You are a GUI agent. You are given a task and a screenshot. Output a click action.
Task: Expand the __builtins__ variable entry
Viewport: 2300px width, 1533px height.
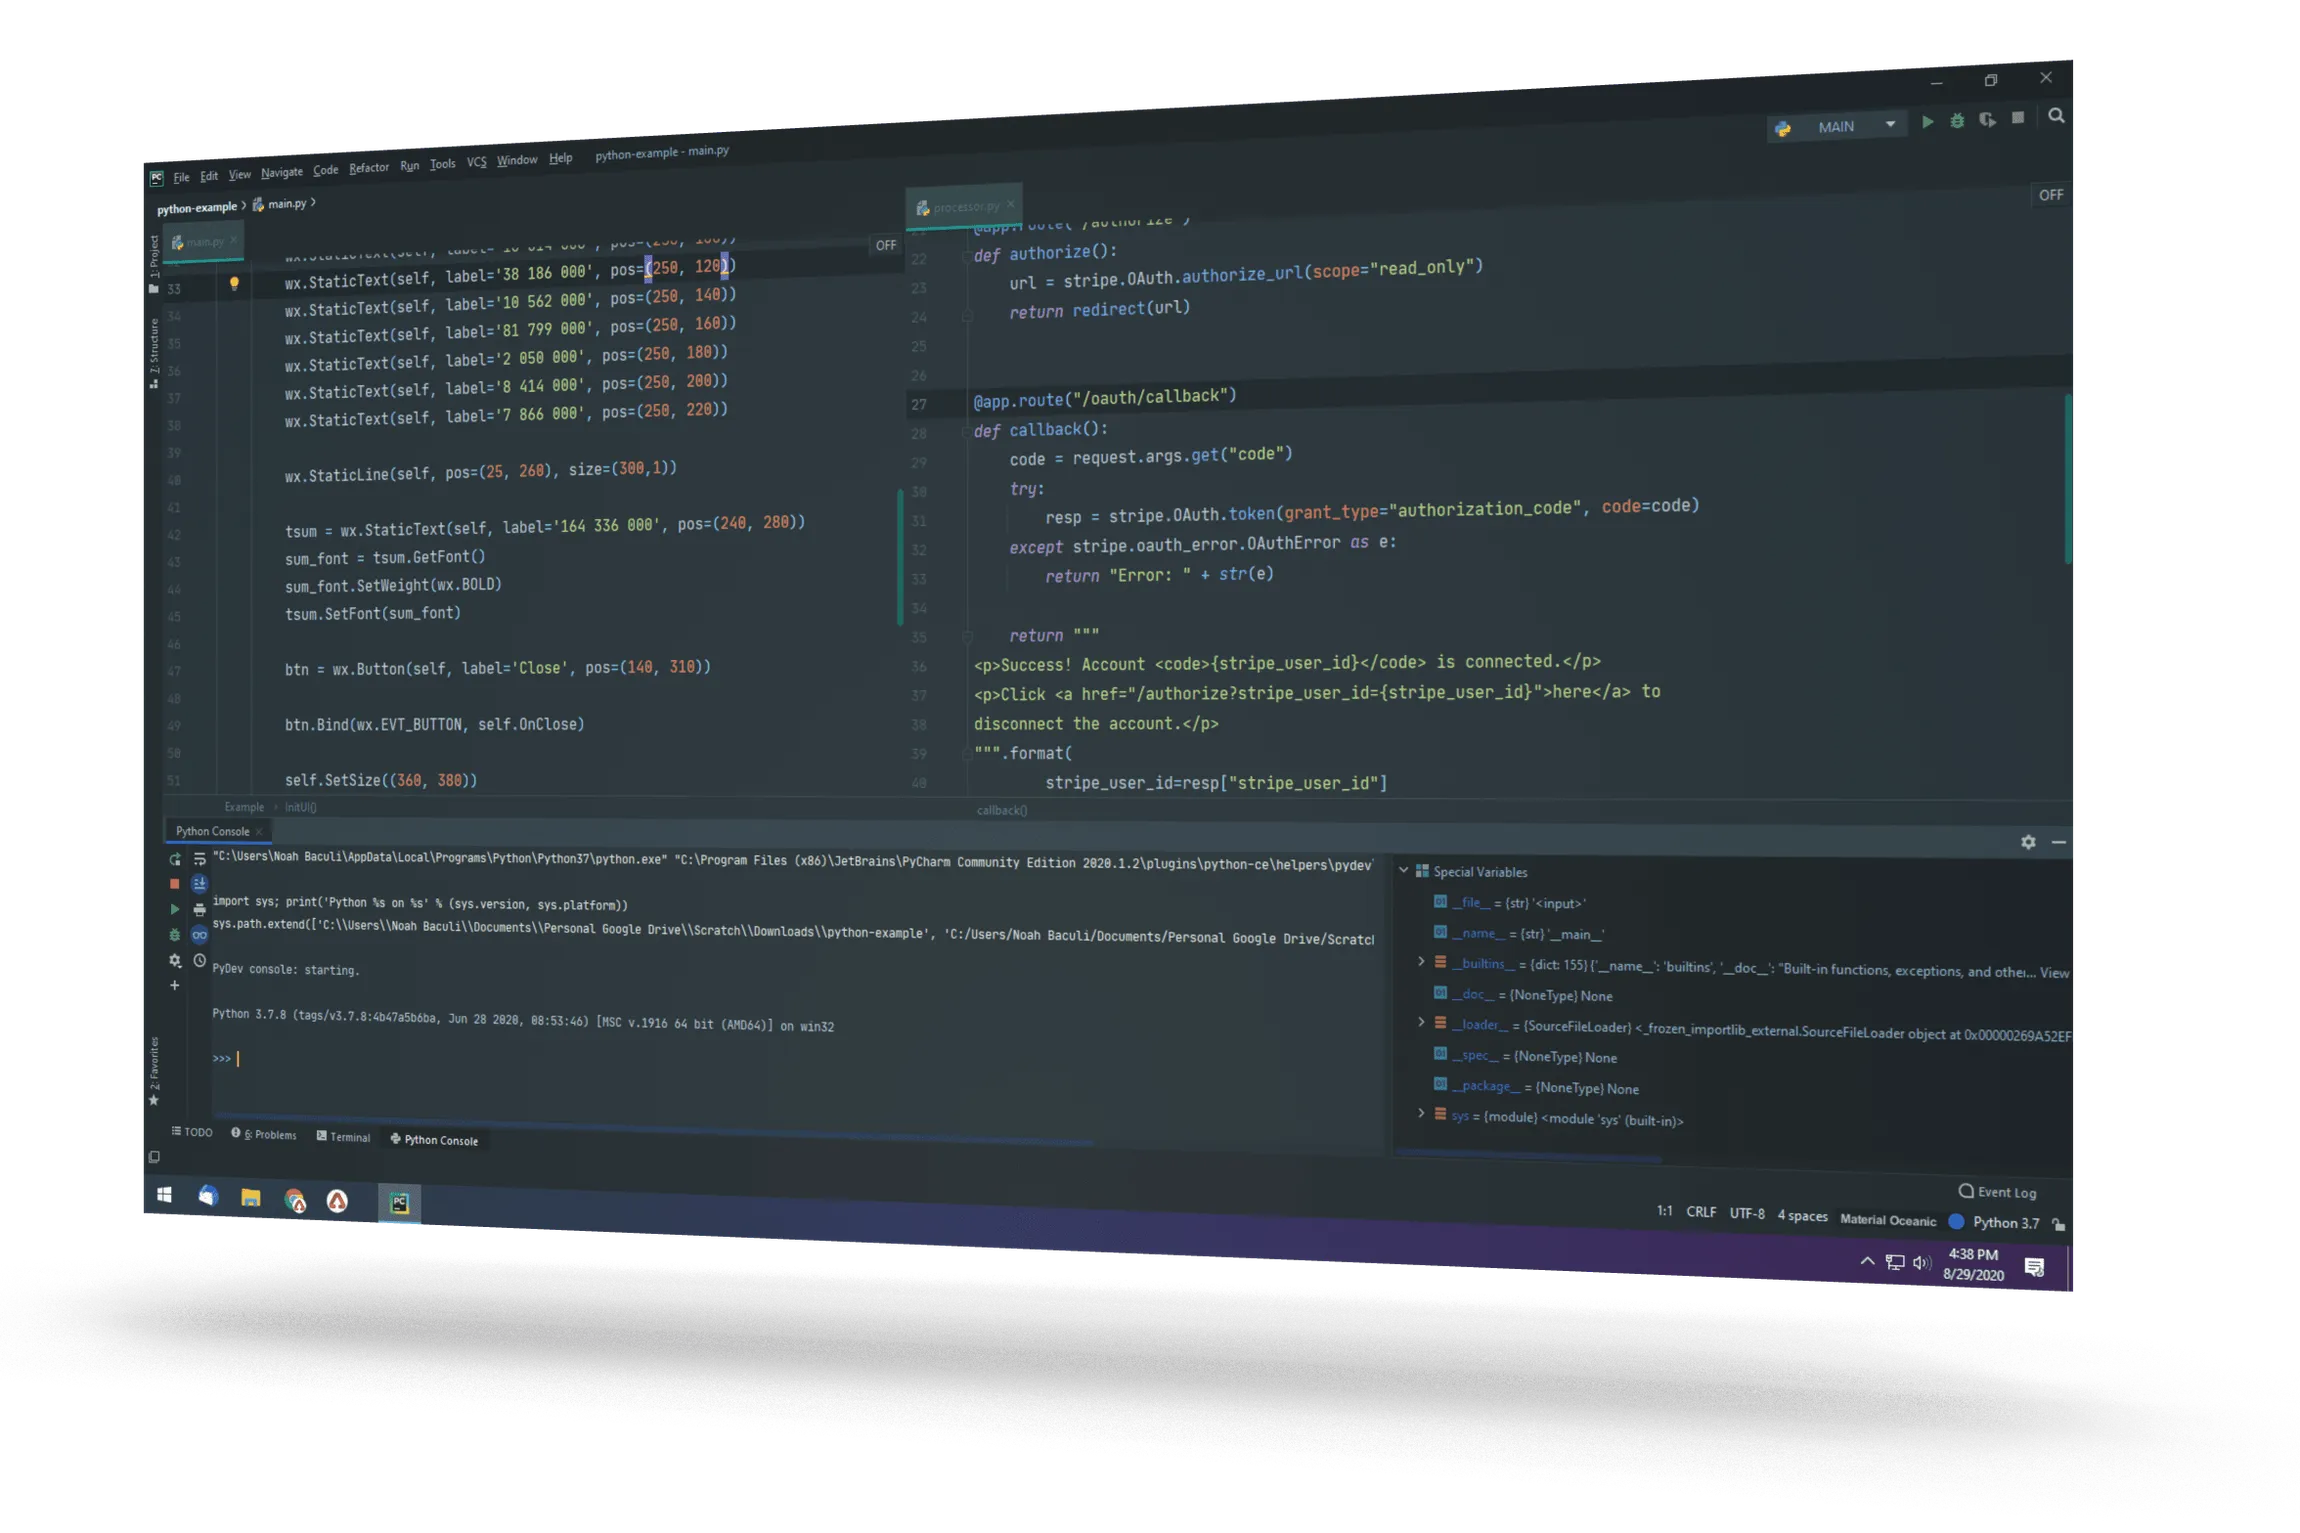[1423, 962]
